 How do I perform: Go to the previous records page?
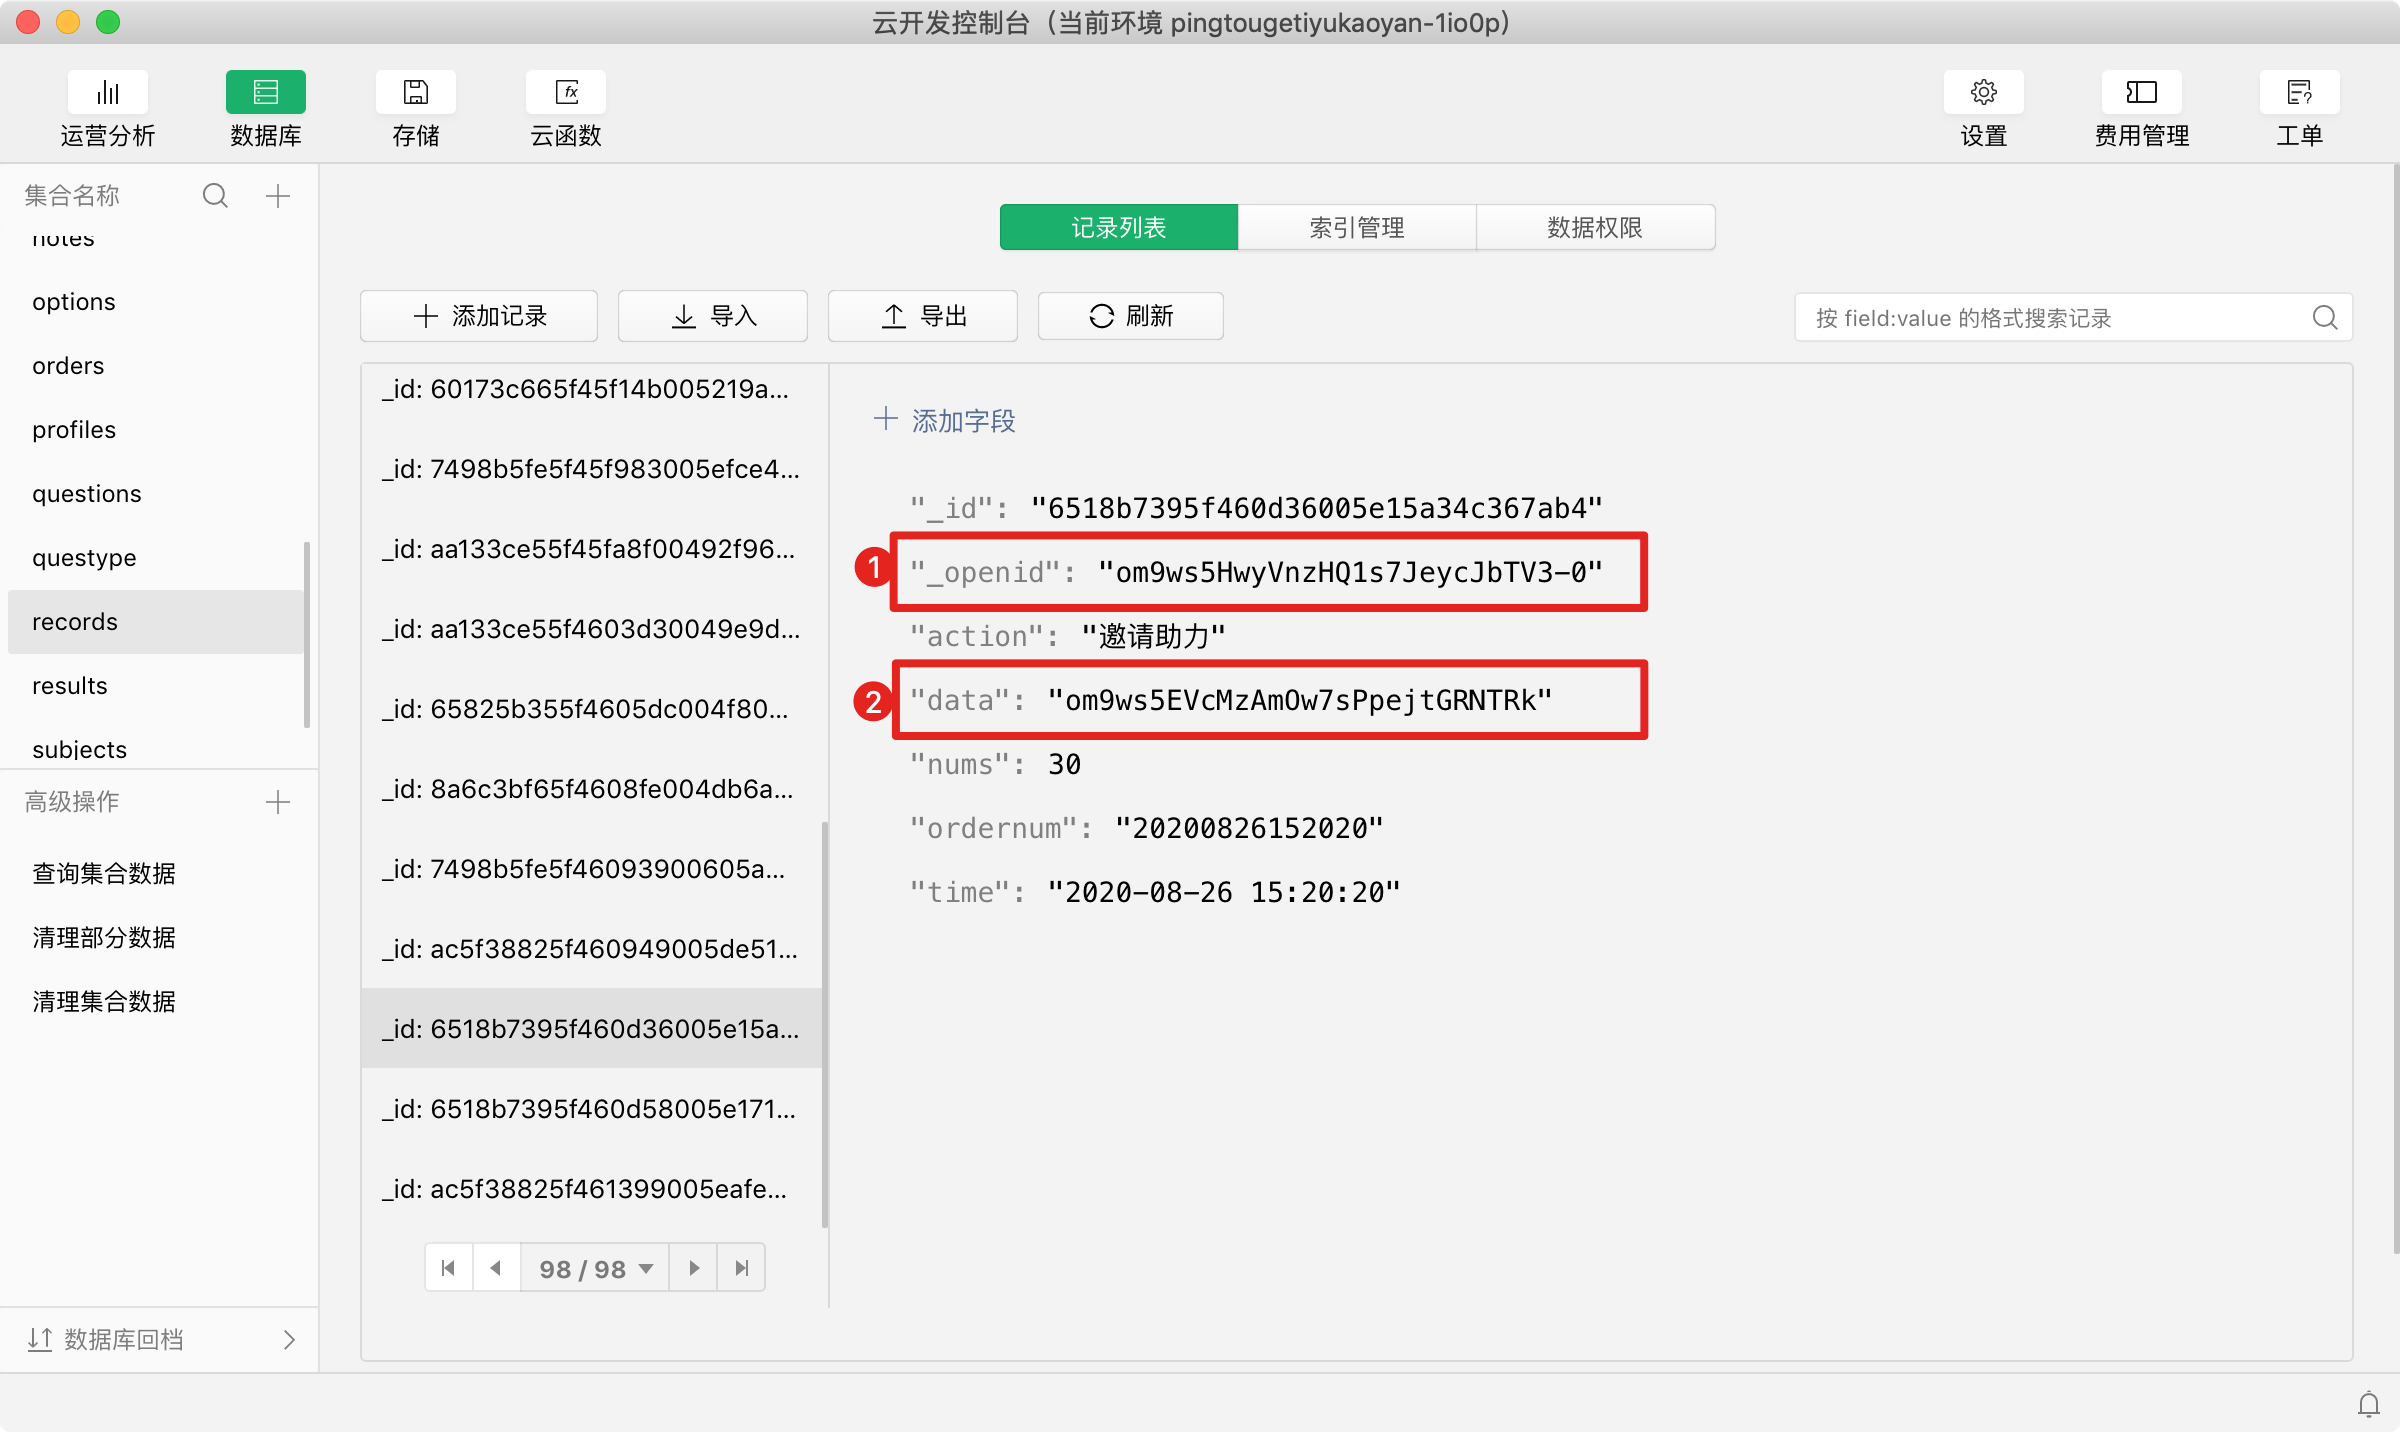click(496, 1268)
